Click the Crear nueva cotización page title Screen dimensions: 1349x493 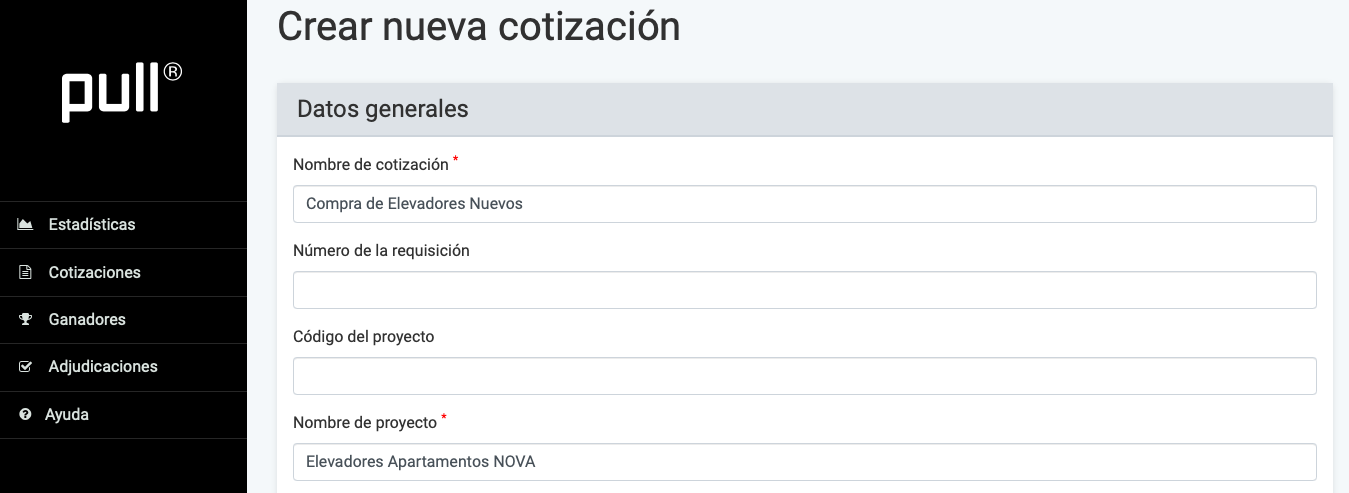coord(479,26)
